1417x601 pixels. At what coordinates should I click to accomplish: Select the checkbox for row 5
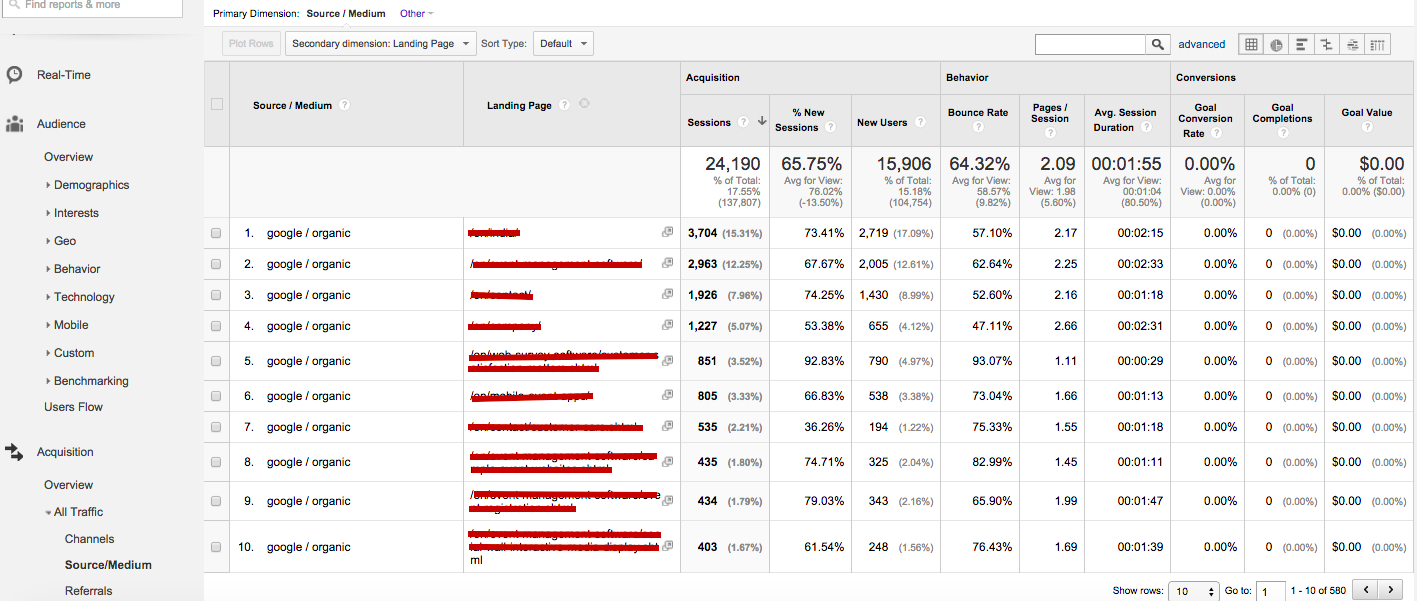215,362
